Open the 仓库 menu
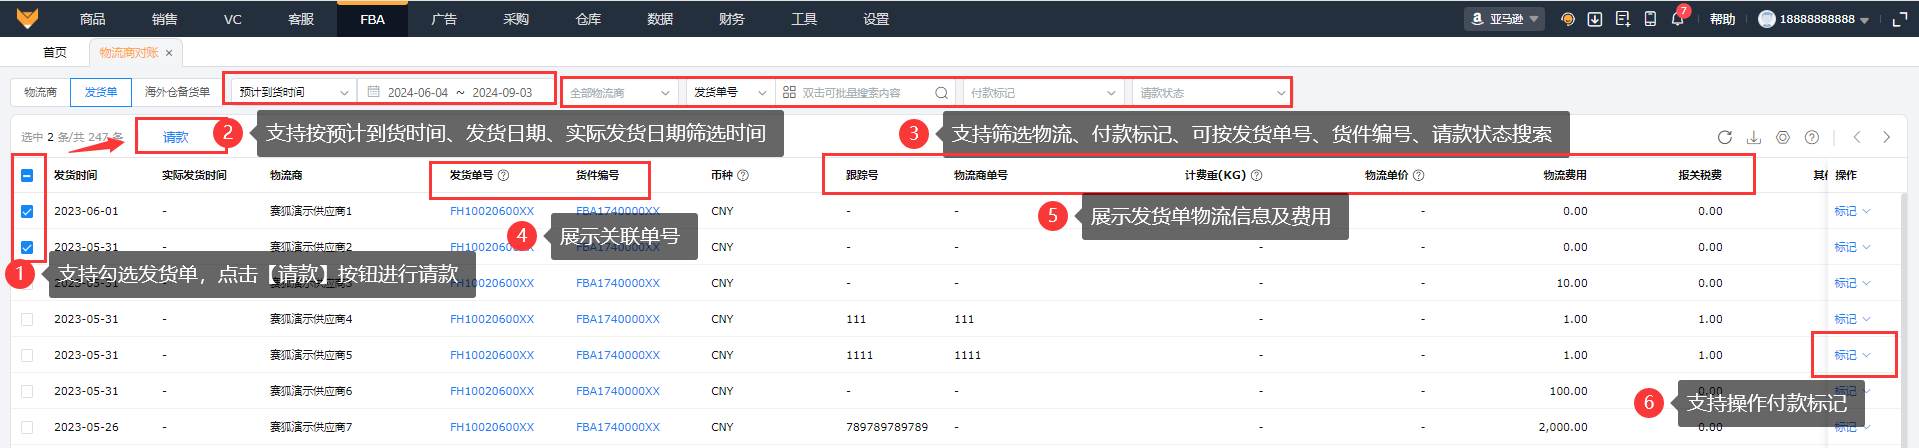 pos(588,19)
